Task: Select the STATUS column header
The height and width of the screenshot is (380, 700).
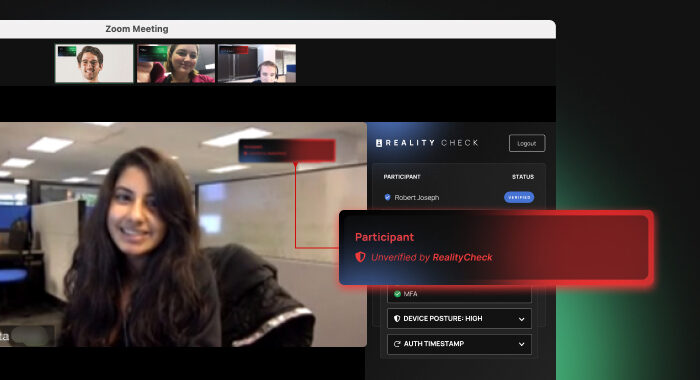Action: (523, 177)
